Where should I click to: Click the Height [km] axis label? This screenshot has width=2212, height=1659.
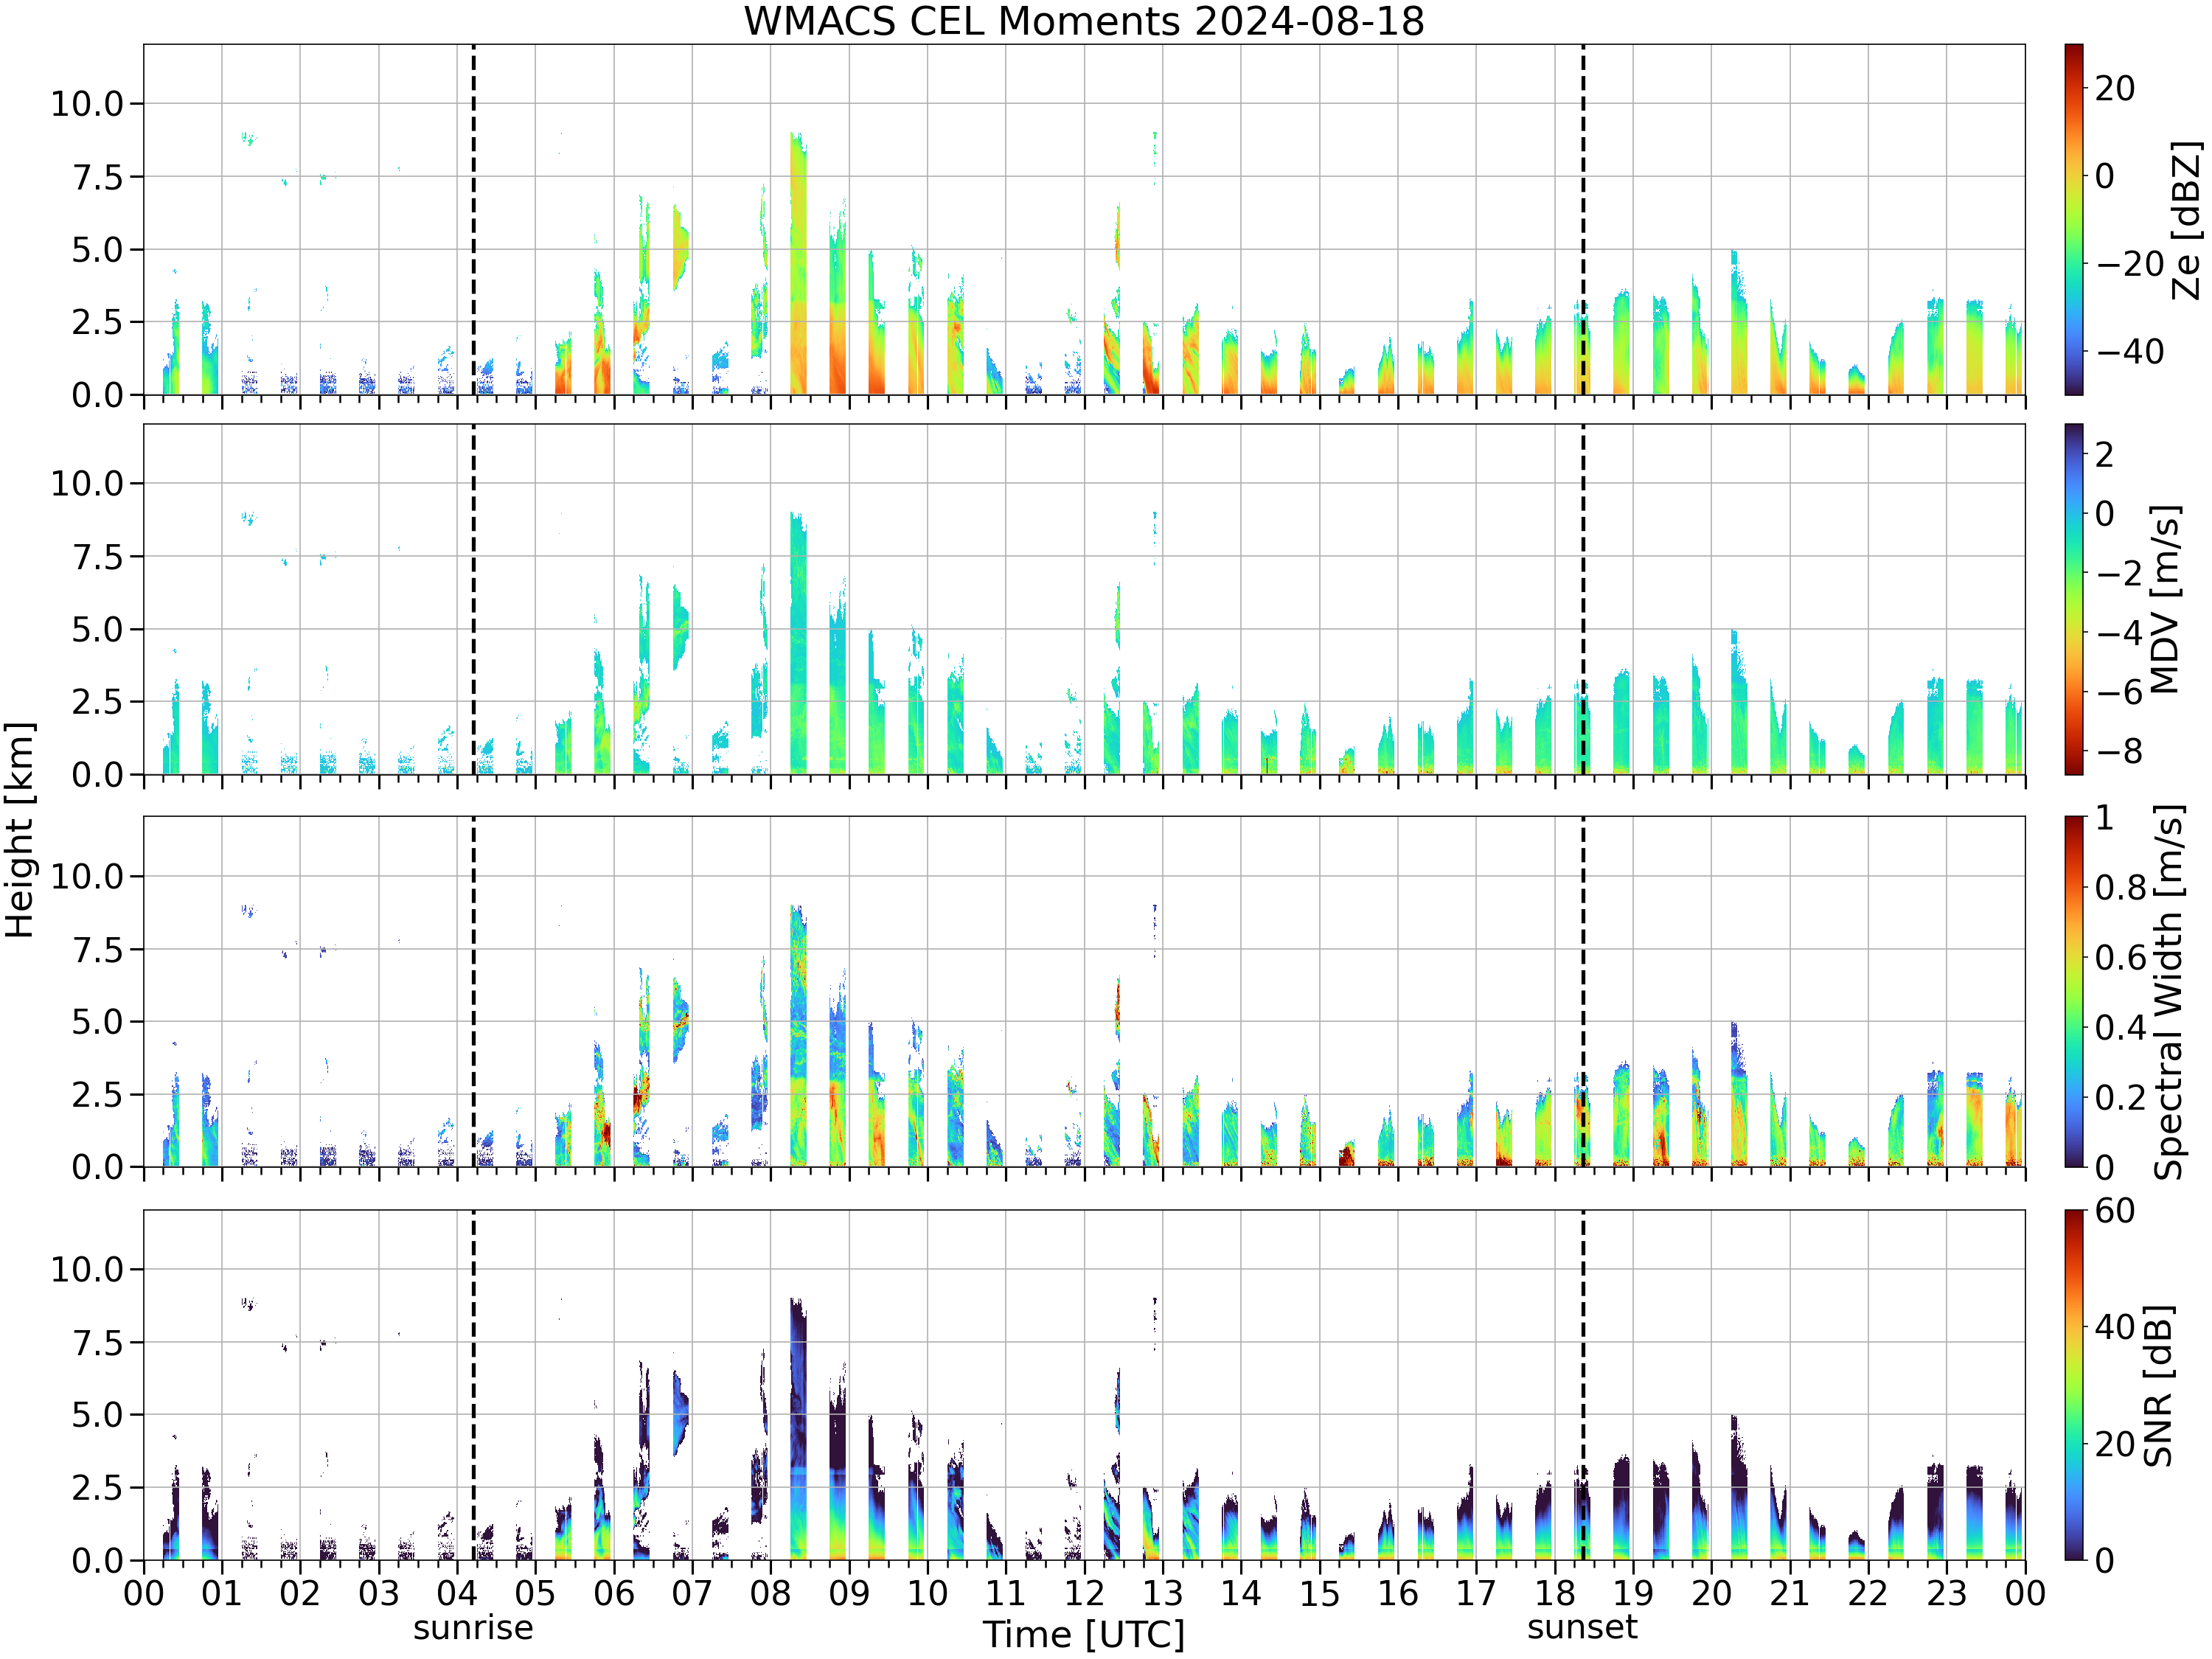click(19, 830)
